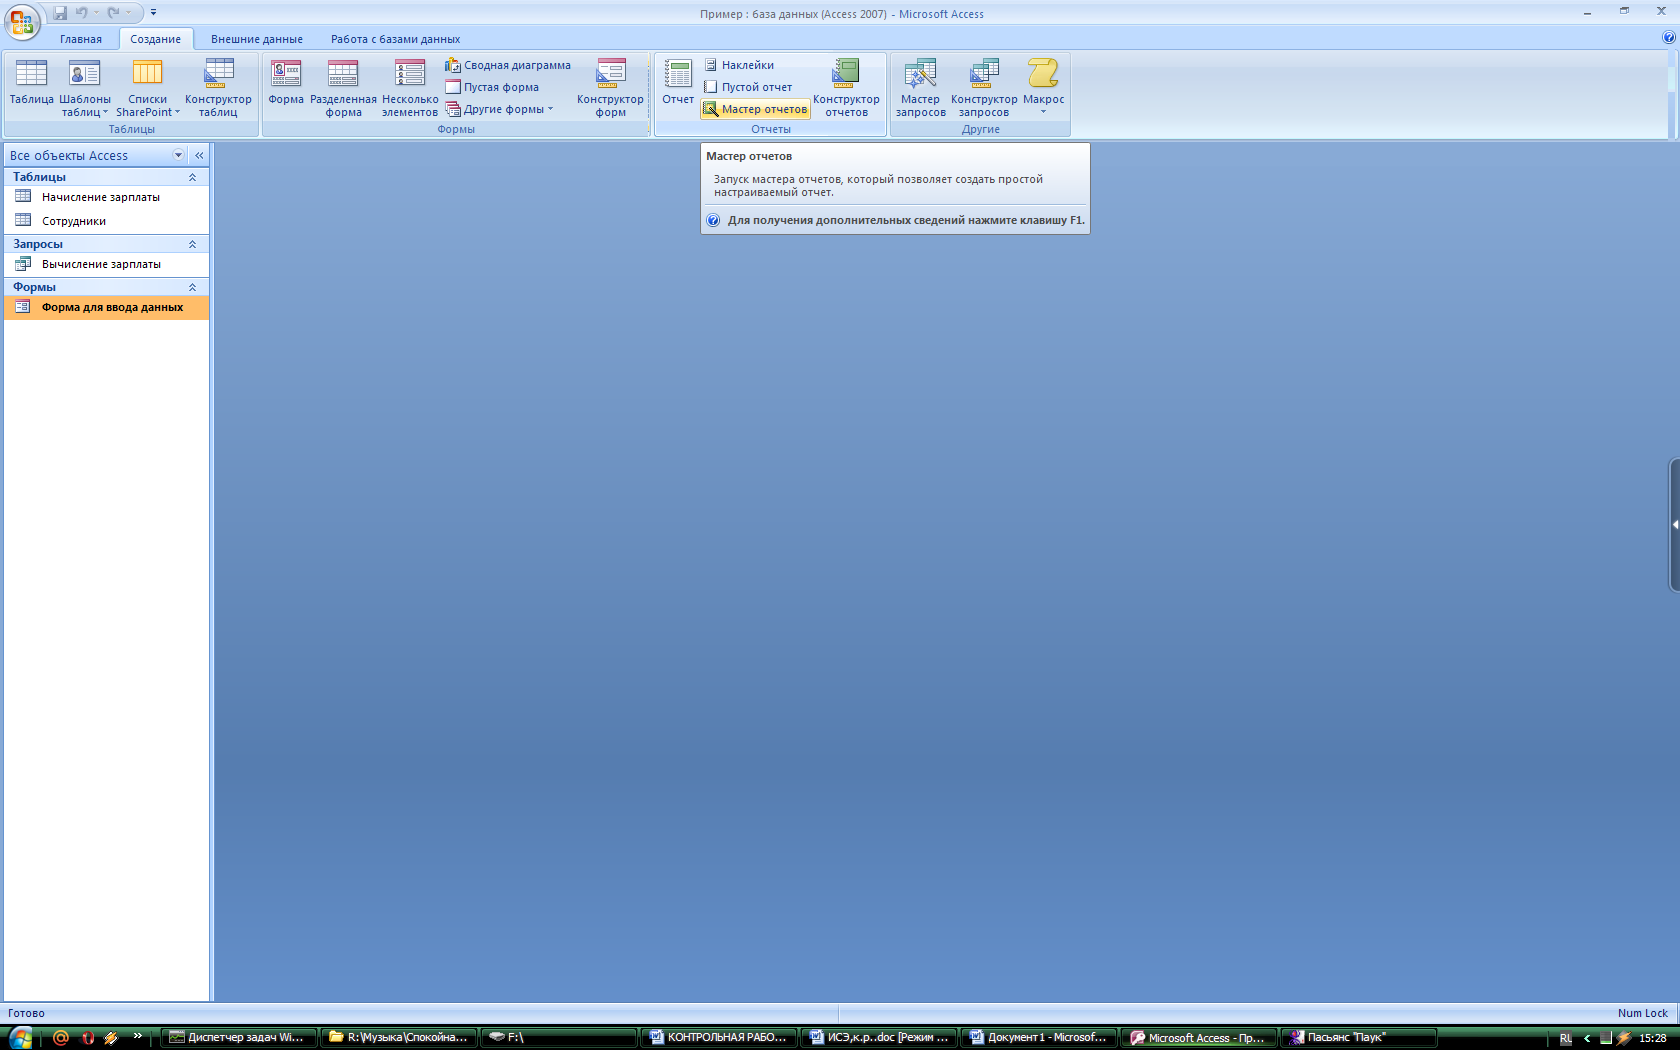Switch to R:\Музыка folder taskbar button

[399, 1038]
